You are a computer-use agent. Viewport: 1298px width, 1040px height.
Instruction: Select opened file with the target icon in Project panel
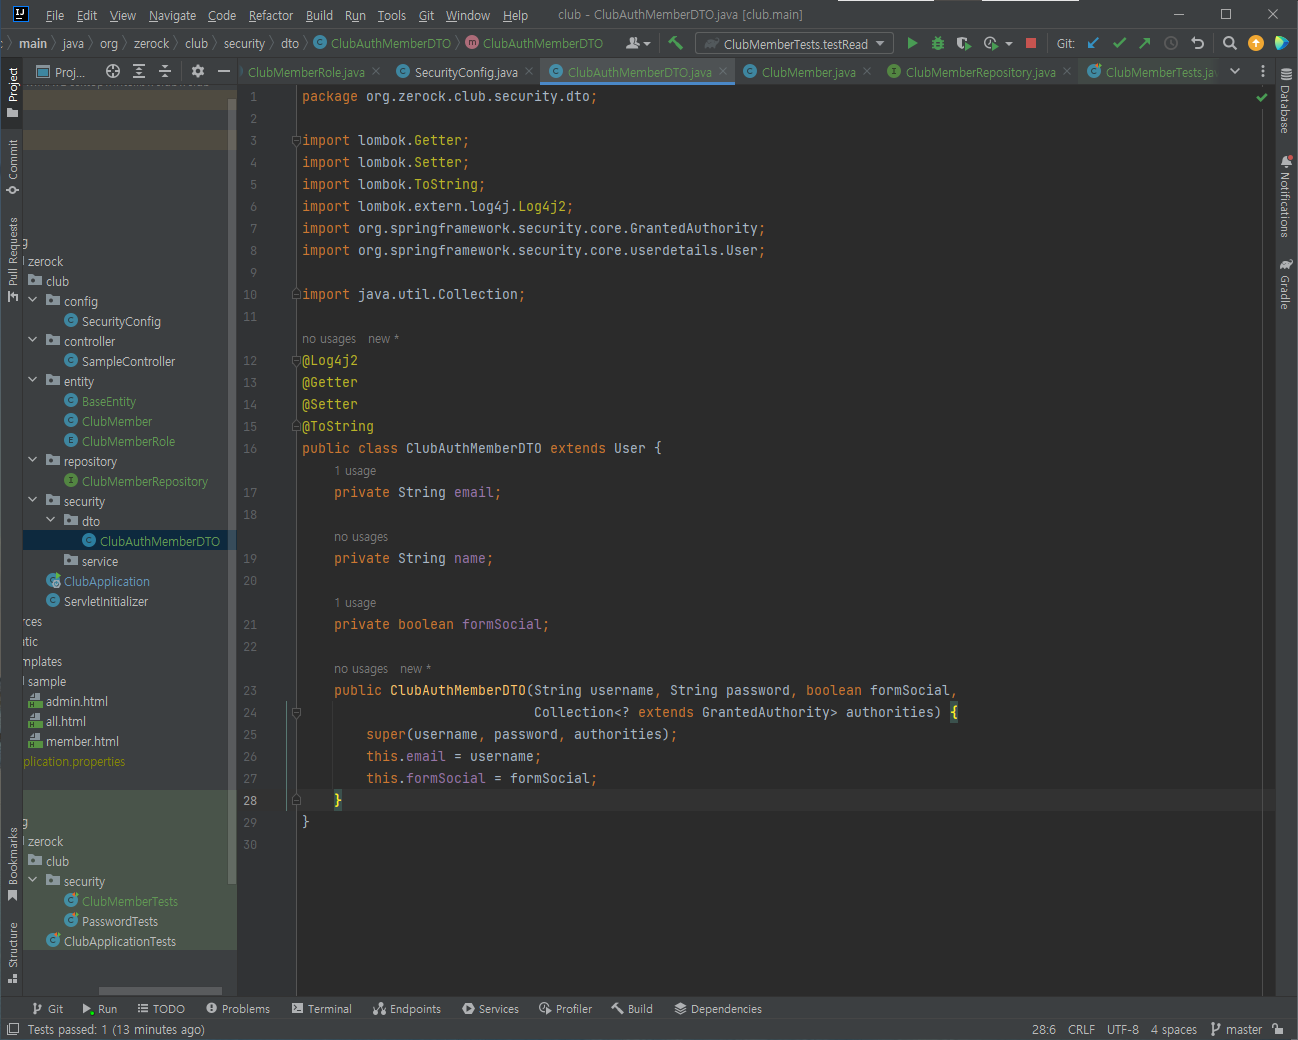click(x=113, y=71)
